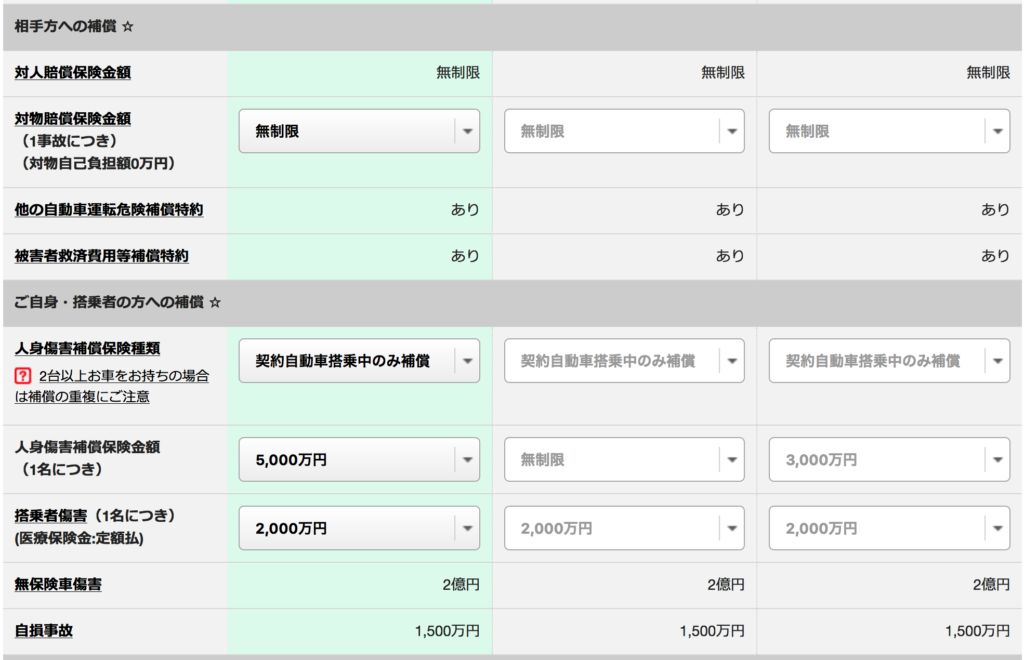Open the 他の自動車運転危険補償特約 link
The width and height of the screenshot is (1024, 660).
pos(109,211)
